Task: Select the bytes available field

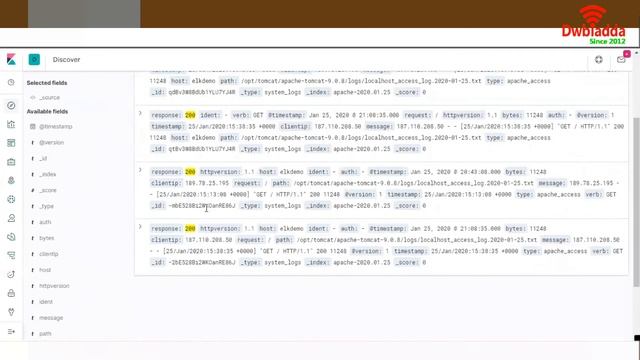Action: (x=47, y=238)
